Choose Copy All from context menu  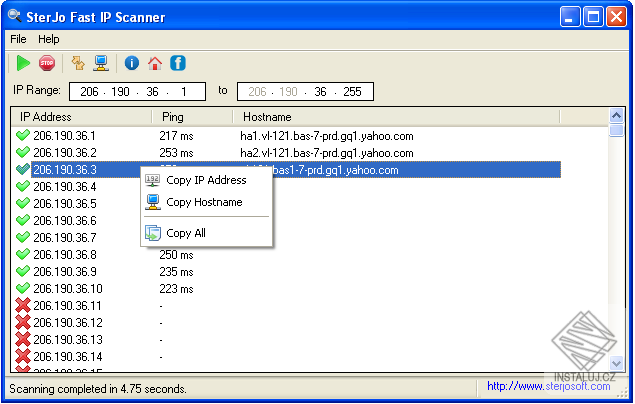point(206,233)
